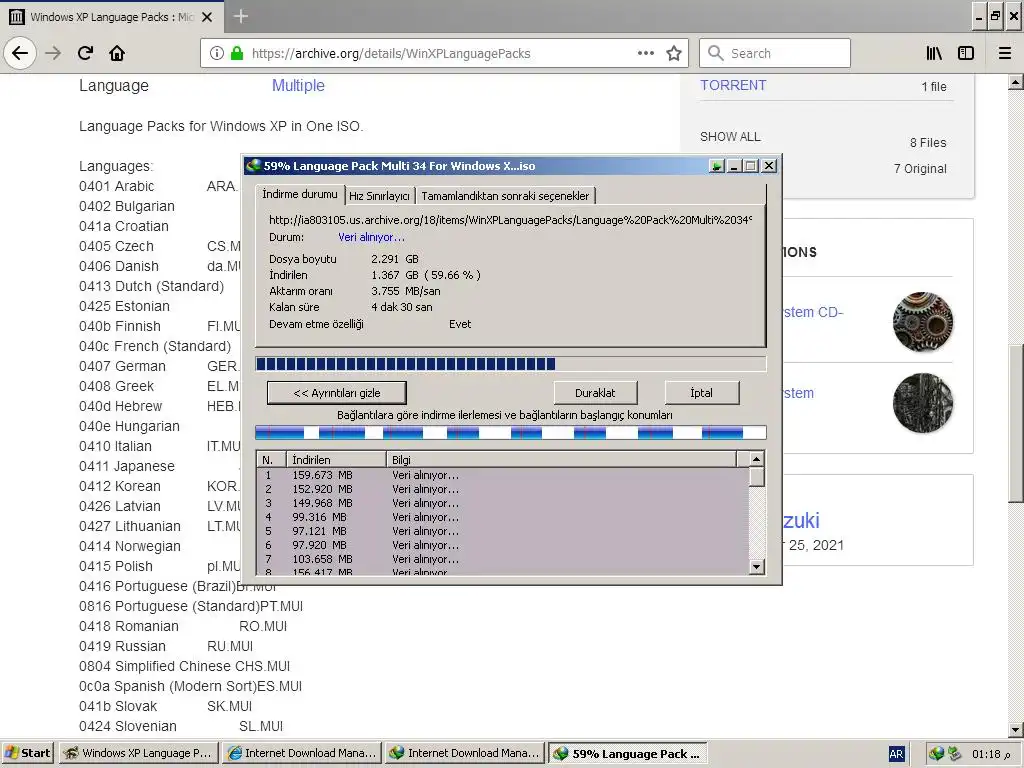1024x768 pixels.
Task: Click the page scrollbar up arrow
Action: pyautogui.click(x=1016, y=82)
